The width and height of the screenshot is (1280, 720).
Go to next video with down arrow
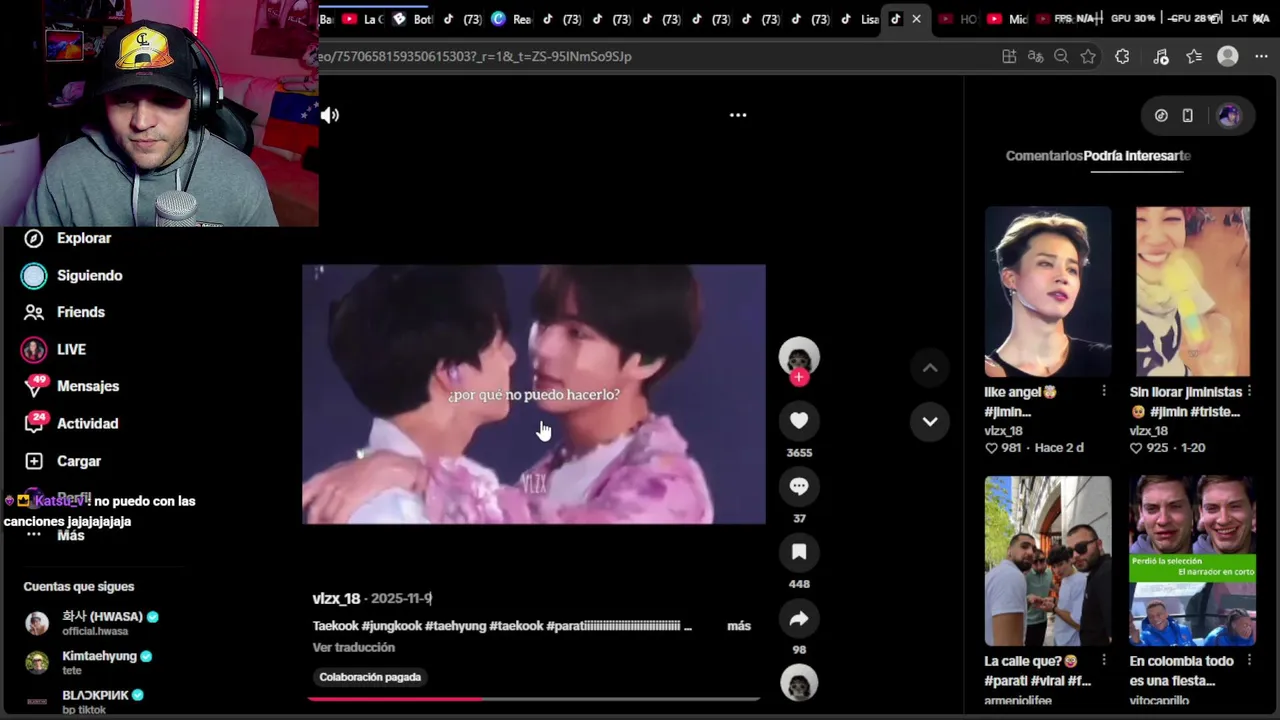coord(930,421)
